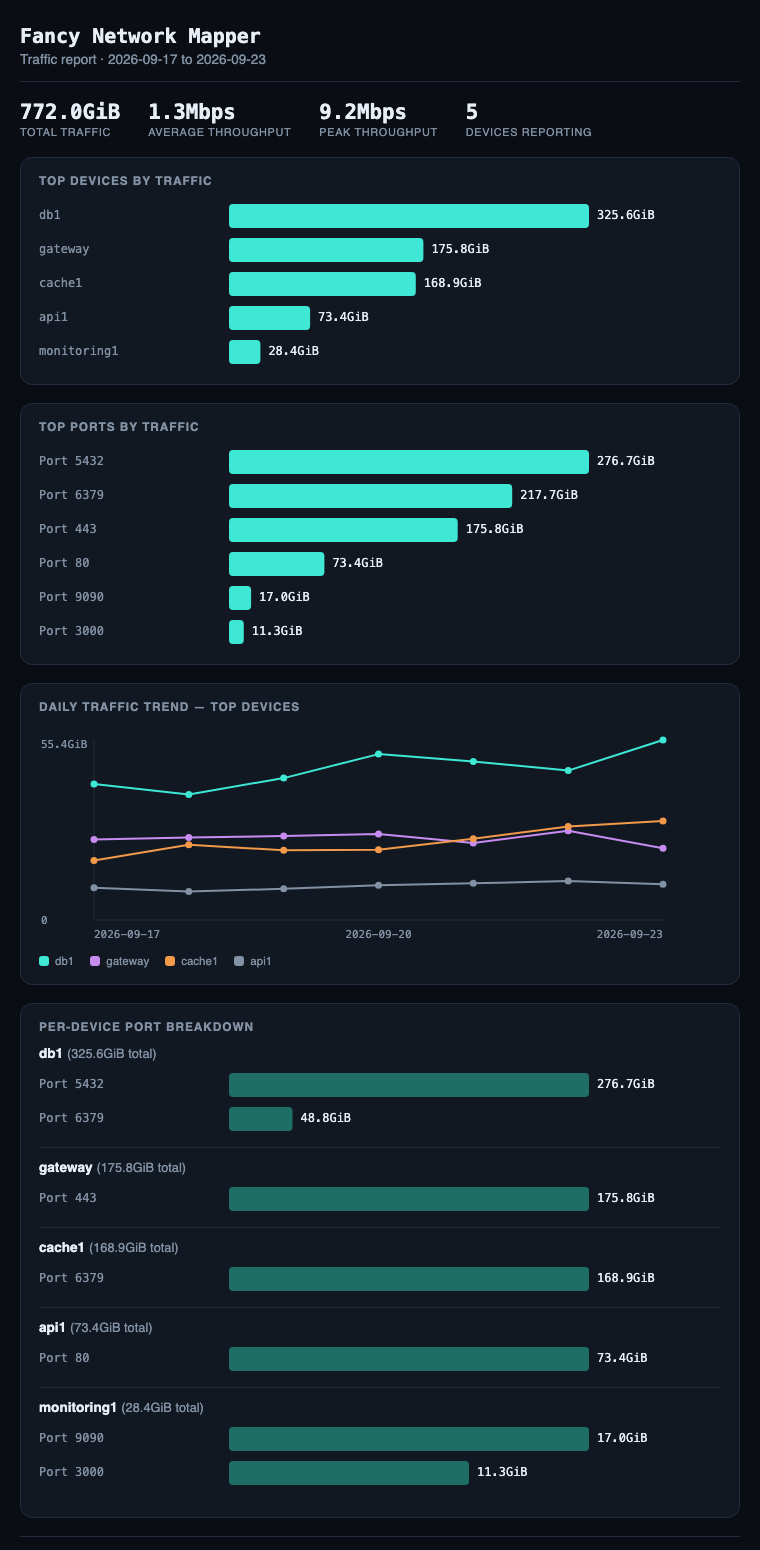Click monitoring1's Port 9090 breakdown bar

pos(409,1438)
